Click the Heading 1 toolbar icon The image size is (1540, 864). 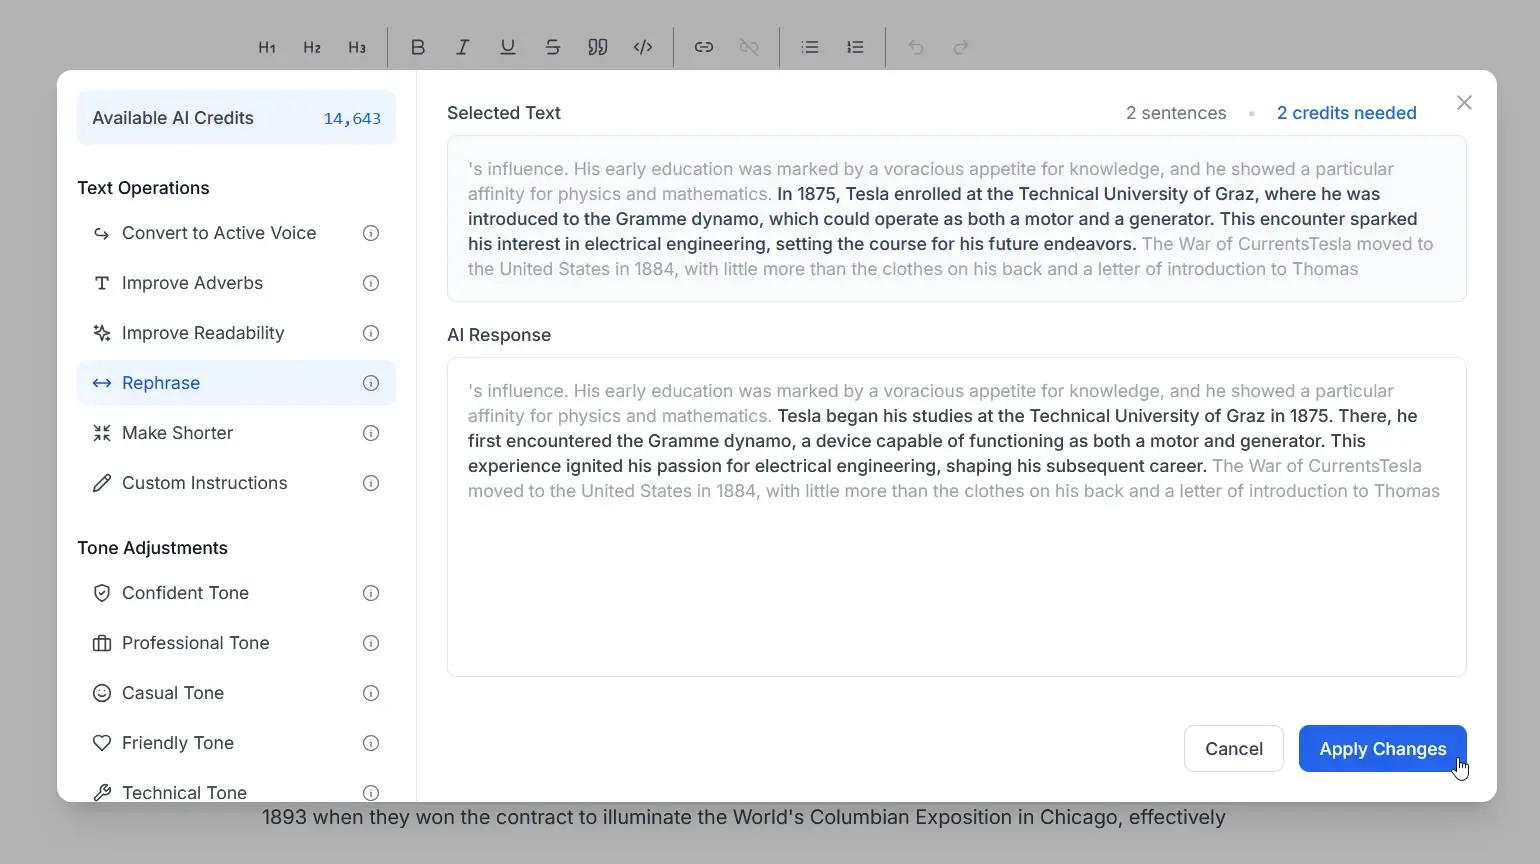coord(267,47)
